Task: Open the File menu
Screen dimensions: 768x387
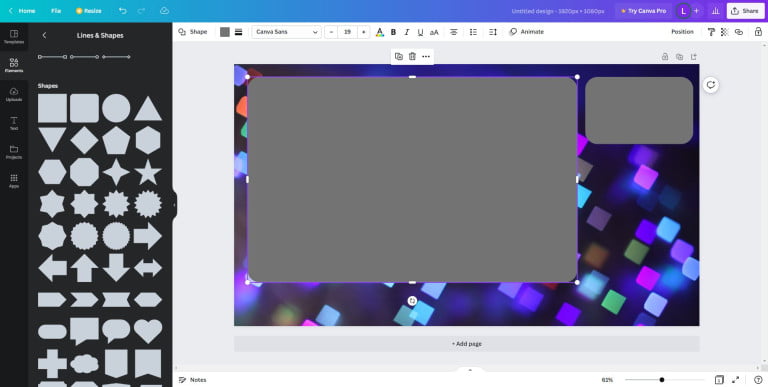Action: point(56,11)
